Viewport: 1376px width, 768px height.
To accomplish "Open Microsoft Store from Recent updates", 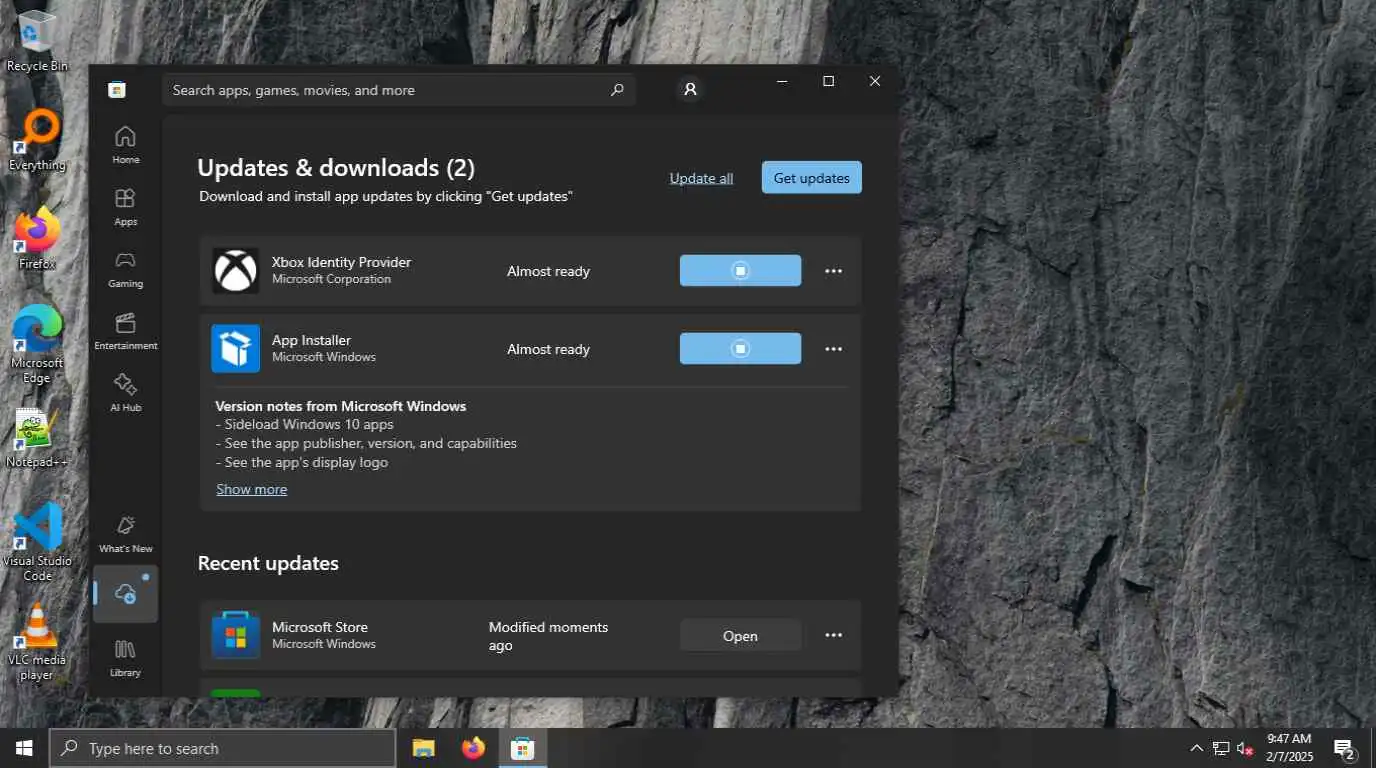I will pos(740,635).
